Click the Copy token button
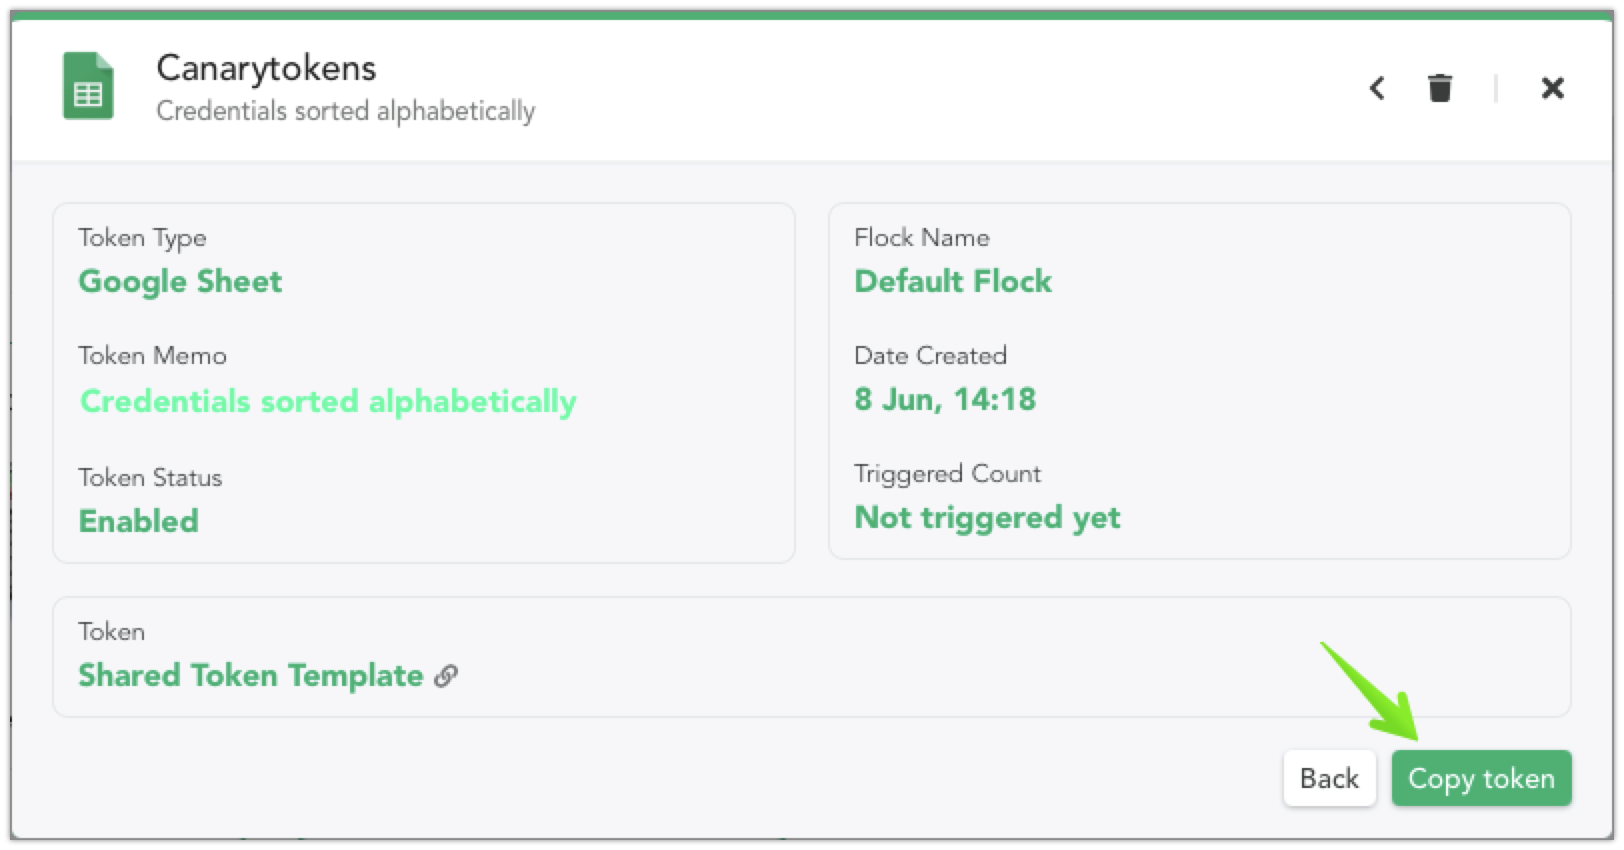The image size is (1624, 850). pyautogui.click(x=1481, y=778)
